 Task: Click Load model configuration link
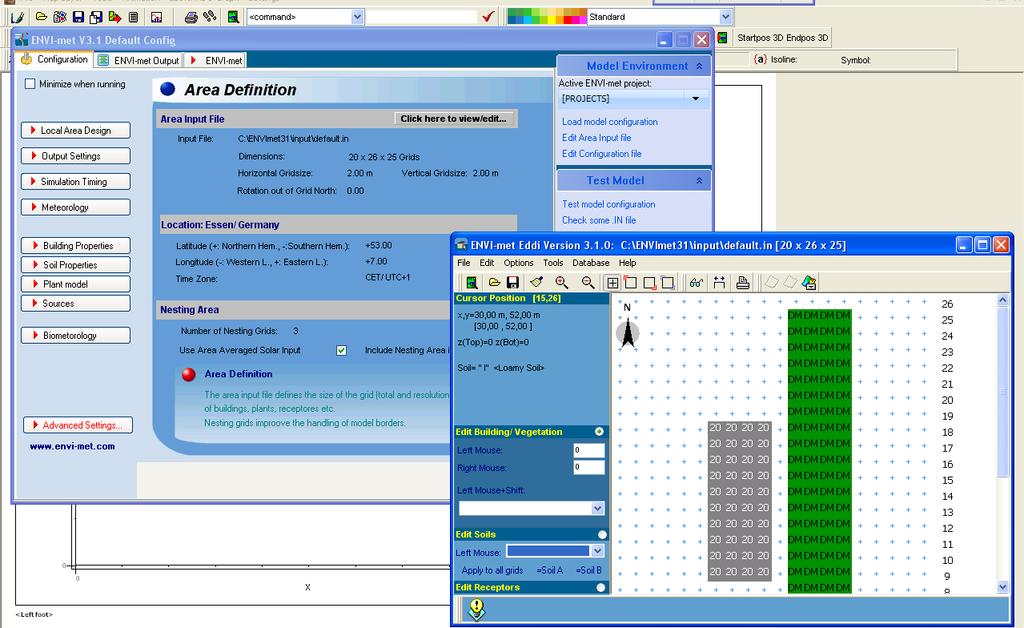(610, 121)
